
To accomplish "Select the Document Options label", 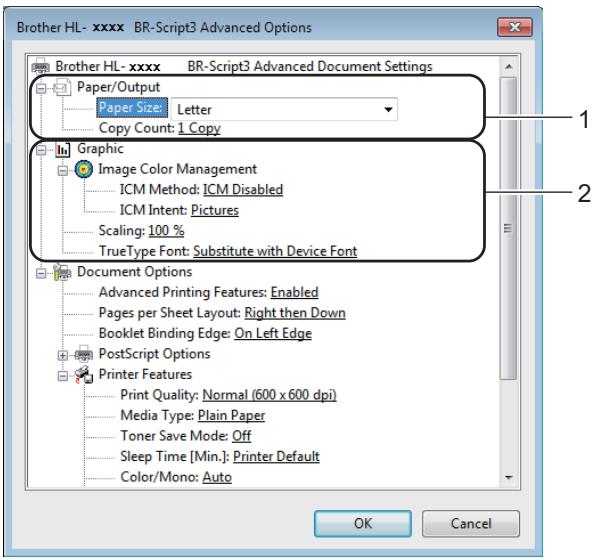I will [x=134, y=272].
